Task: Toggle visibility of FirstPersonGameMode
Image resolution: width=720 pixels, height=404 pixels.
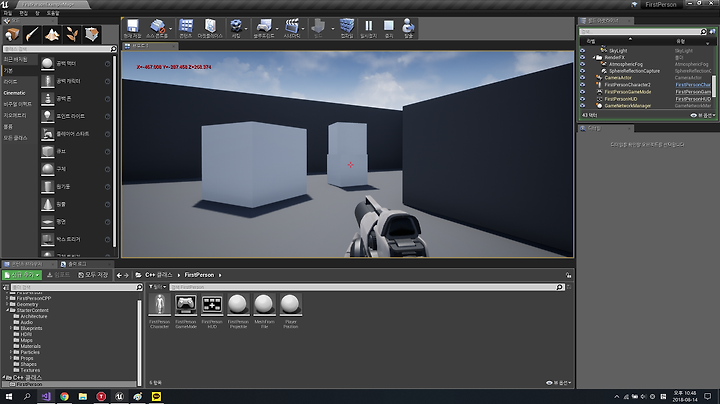Action: pyautogui.click(x=583, y=92)
